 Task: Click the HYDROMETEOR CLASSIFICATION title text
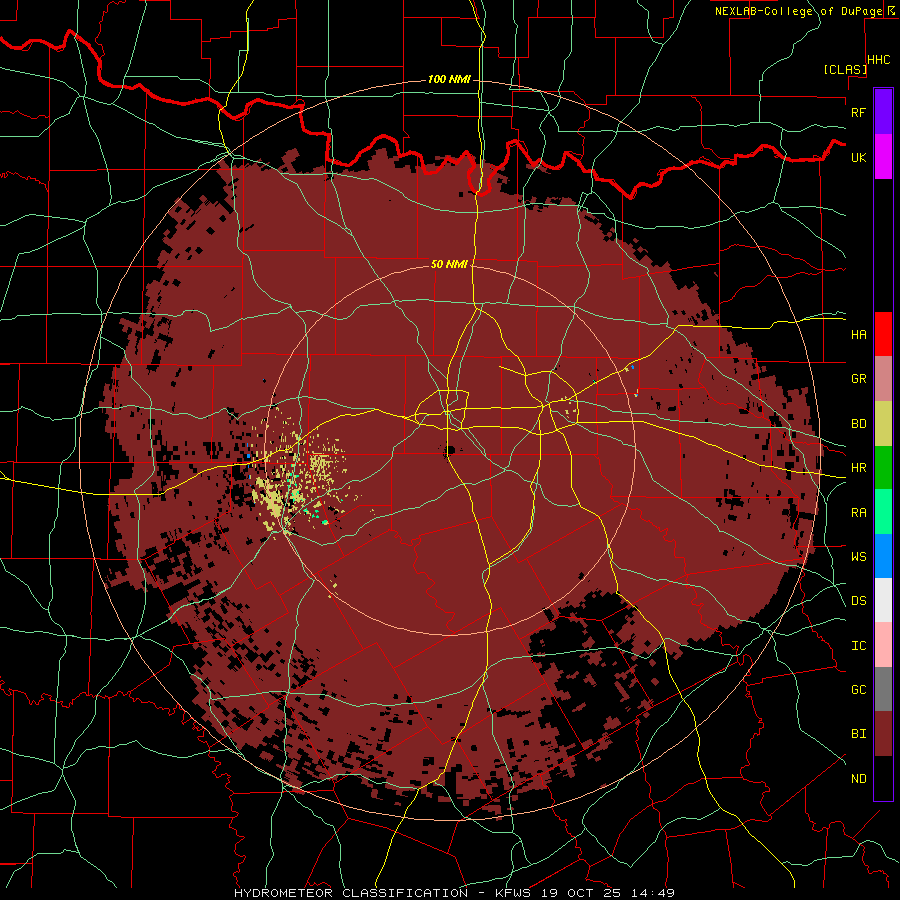click(x=351, y=893)
